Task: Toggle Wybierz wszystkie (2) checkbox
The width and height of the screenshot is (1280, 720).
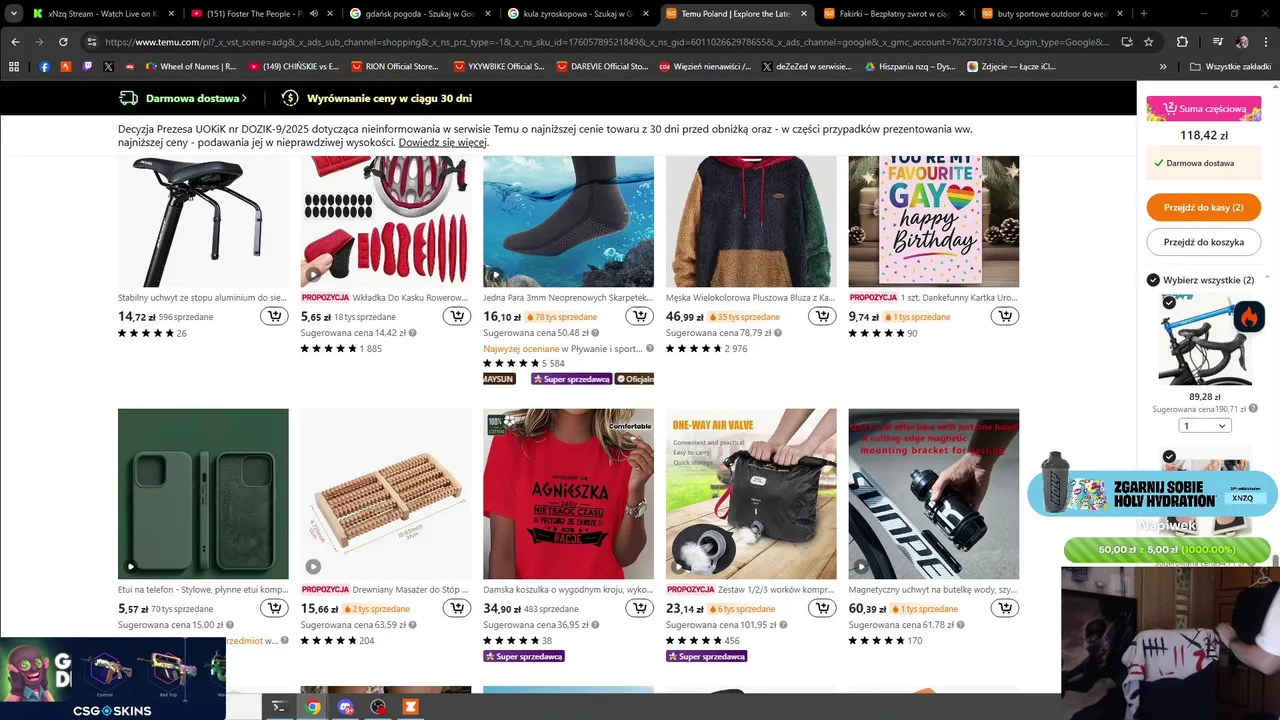Action: pos(1154,280)
